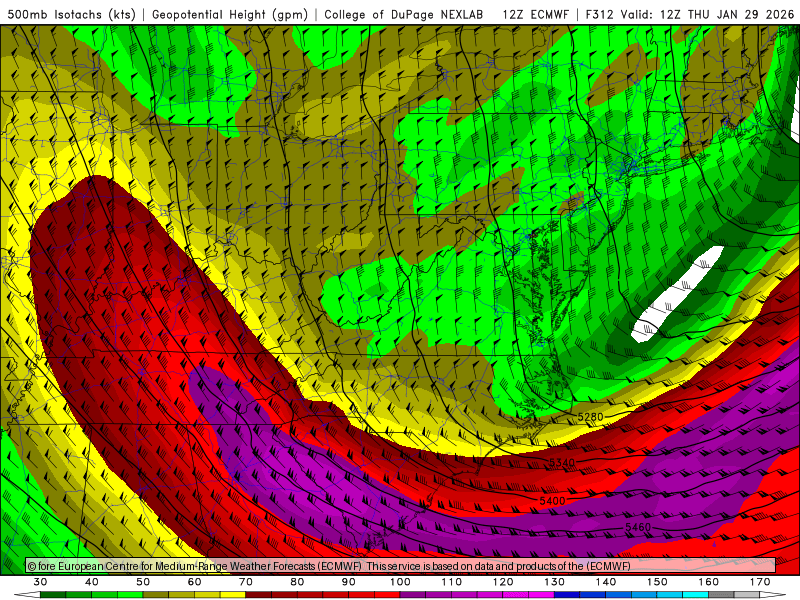Click the 90 value on the color scale
The width and height of the screenshot is (800, 600).
tap(348, 582)
